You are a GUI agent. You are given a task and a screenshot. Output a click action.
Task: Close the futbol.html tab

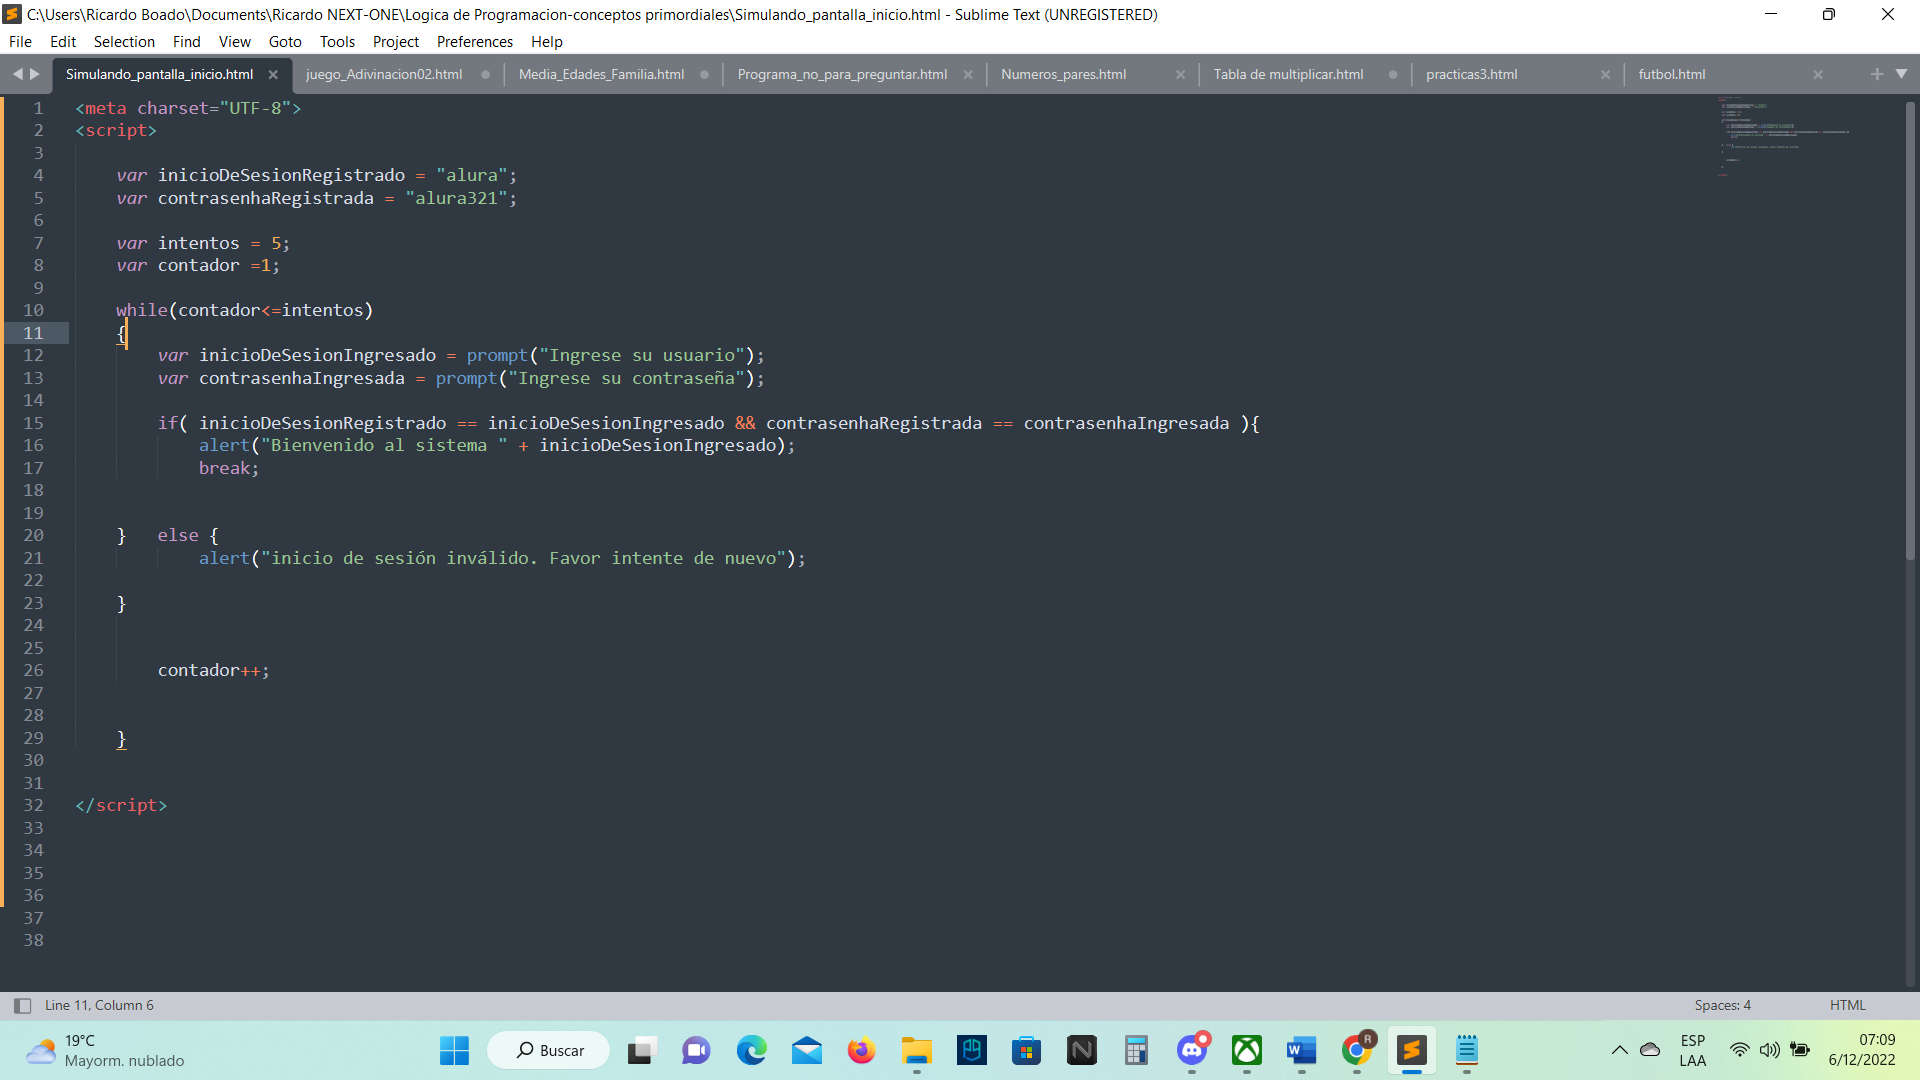pos(1818,75)
